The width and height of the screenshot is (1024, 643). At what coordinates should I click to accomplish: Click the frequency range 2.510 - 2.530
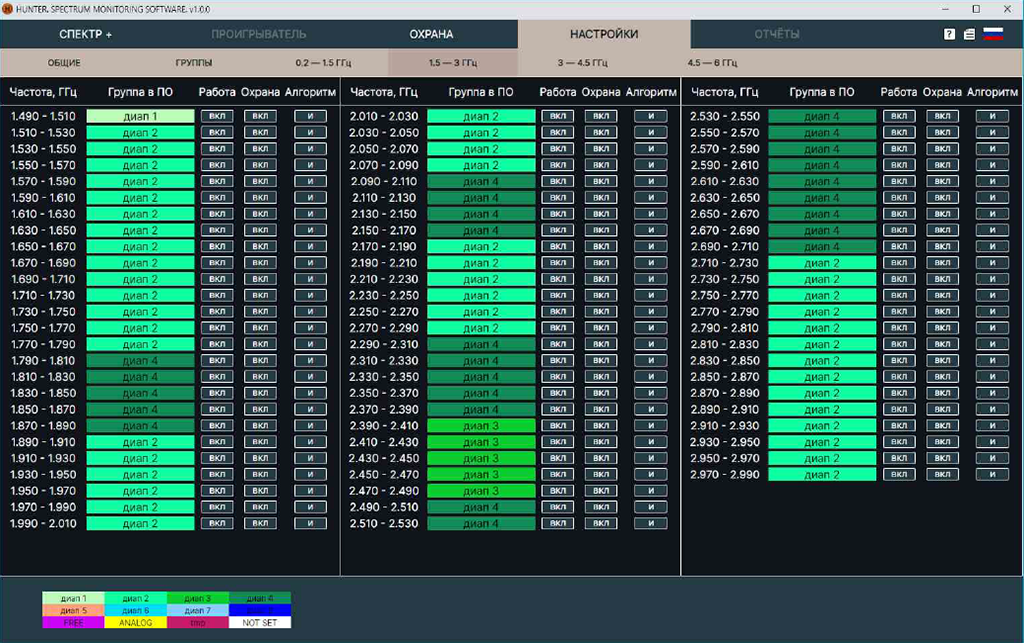pyautogui.click(x=384, y=524)
